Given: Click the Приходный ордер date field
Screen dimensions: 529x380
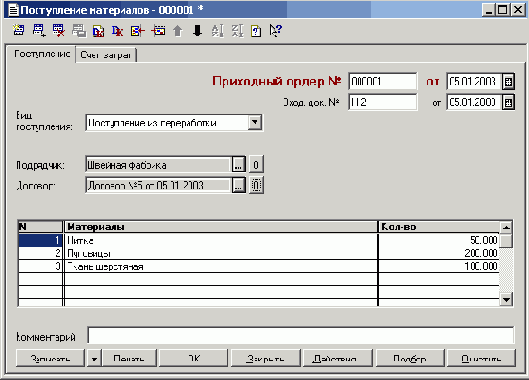Looking at the screenshot, I should (474, 81).
